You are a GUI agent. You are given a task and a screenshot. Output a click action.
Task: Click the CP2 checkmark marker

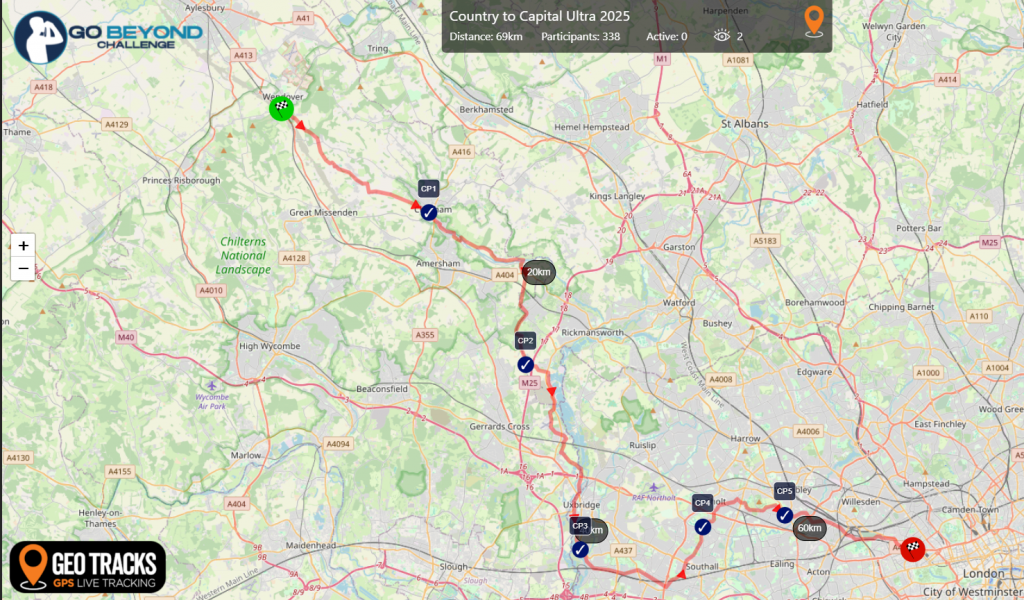[x=525, y=364]
